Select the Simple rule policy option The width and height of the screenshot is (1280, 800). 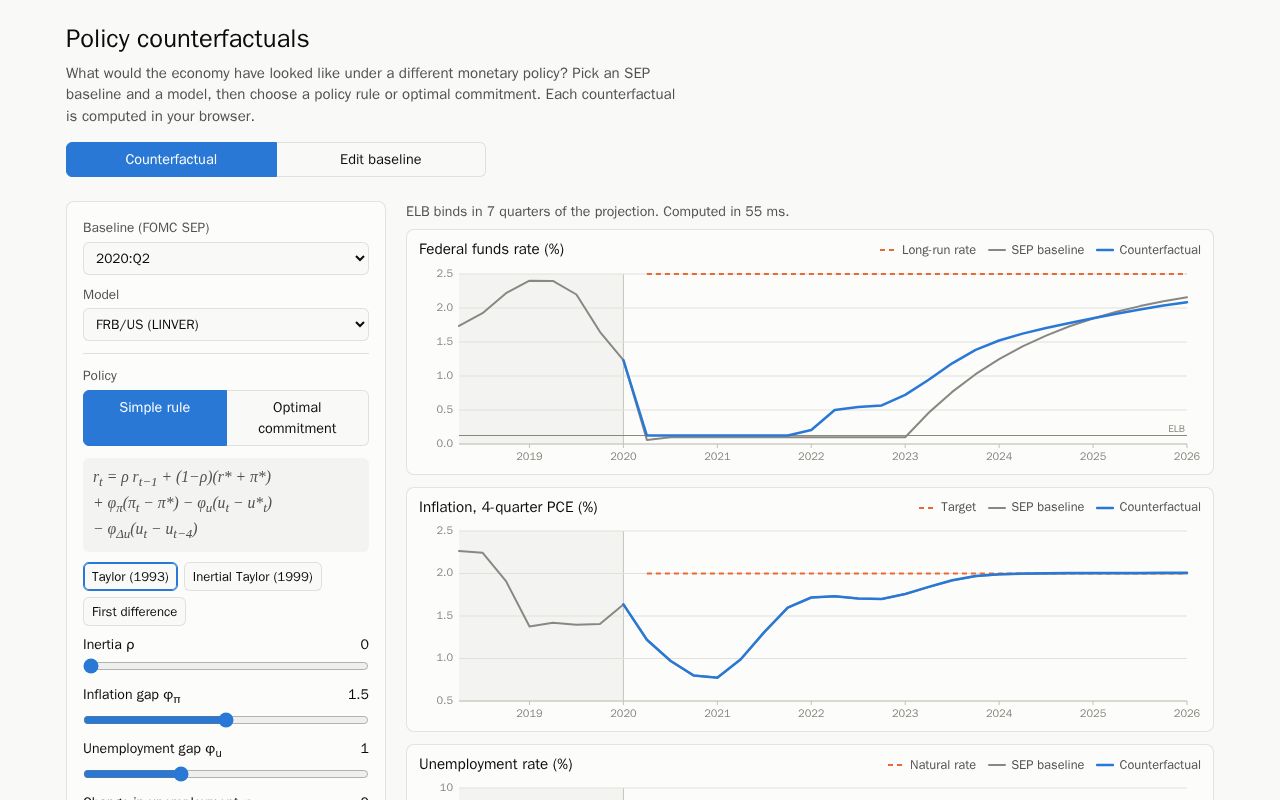(x=155, y=418)
